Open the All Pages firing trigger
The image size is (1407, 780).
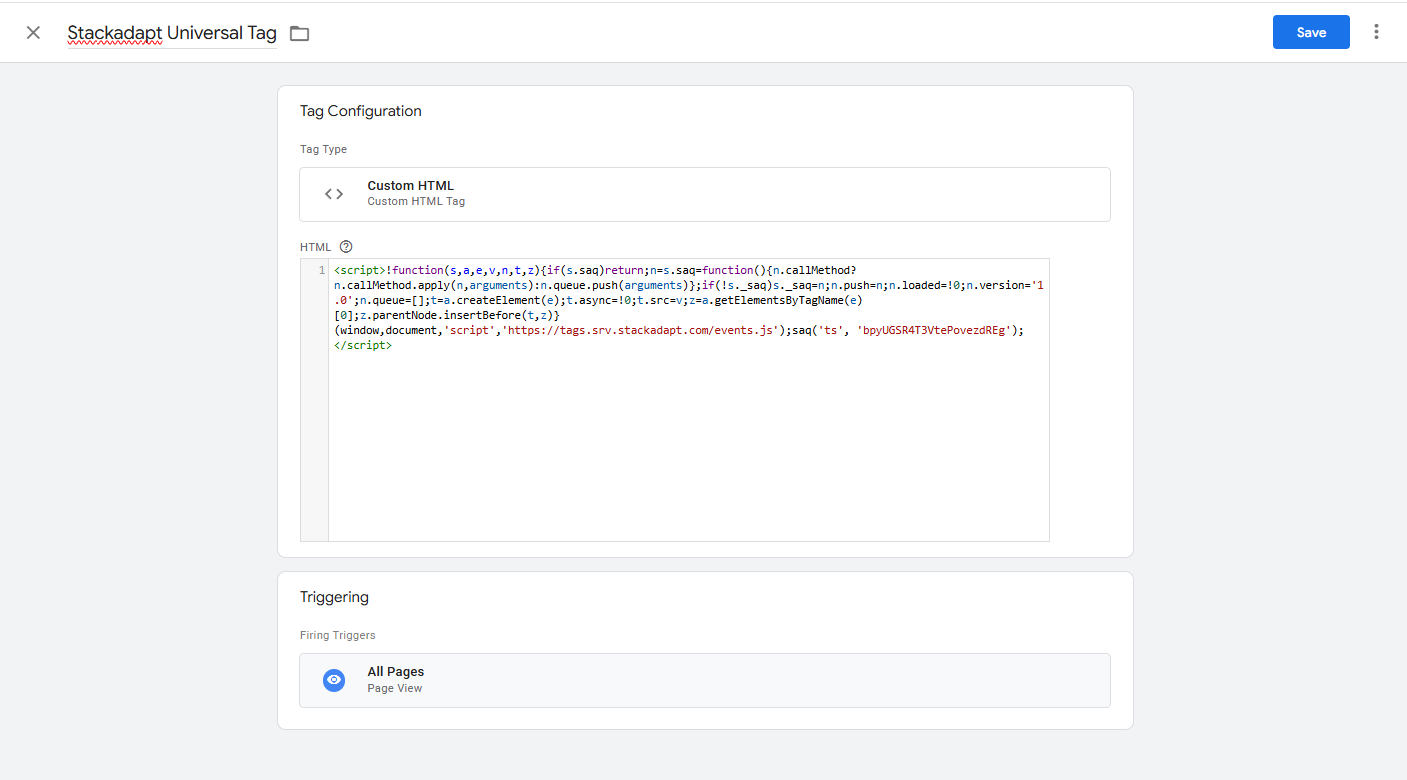pos(705,680)
